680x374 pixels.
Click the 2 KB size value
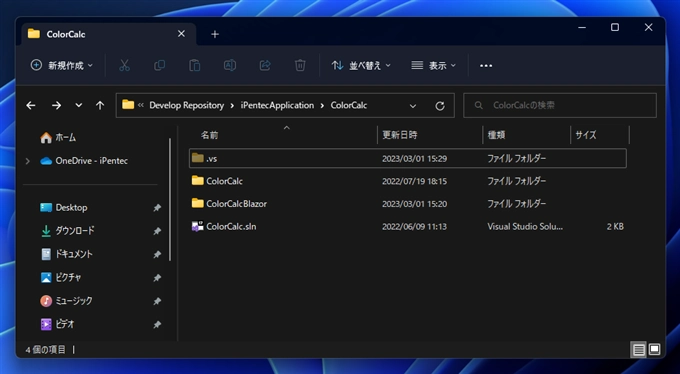[615, 226]
